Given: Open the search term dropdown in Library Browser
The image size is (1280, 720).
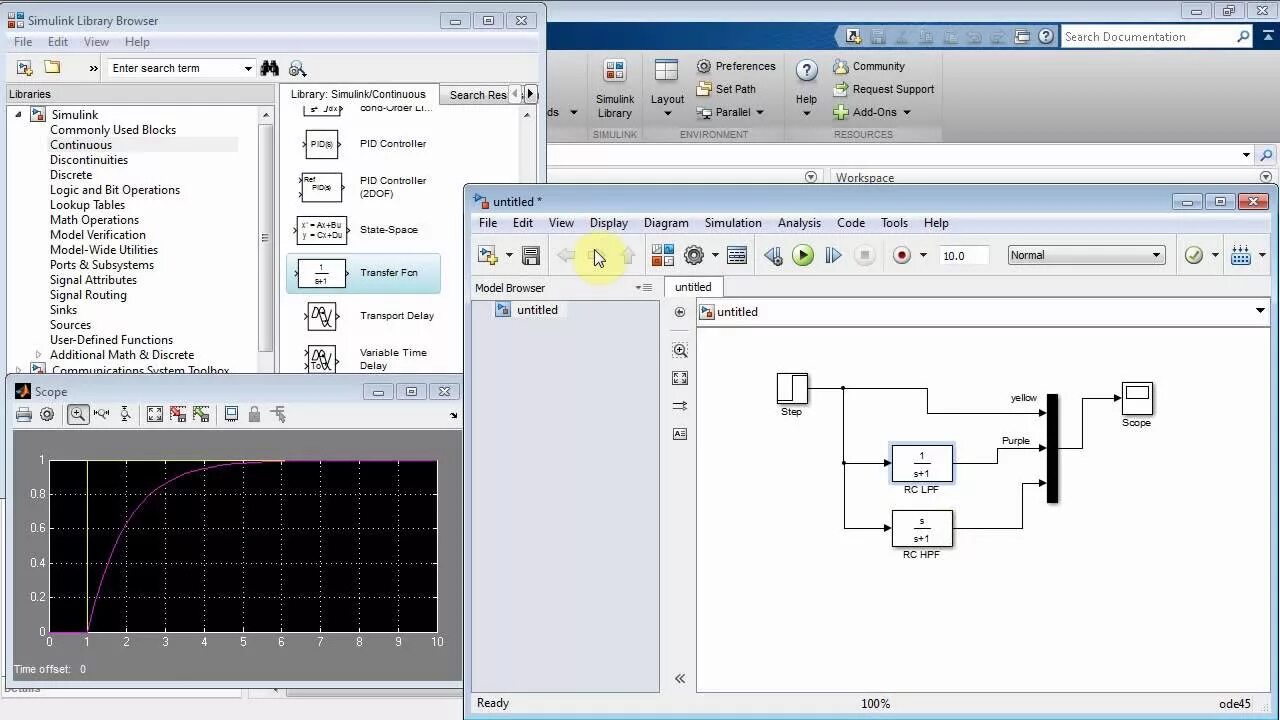Looking at the screenshot, I should coord(248,68).
